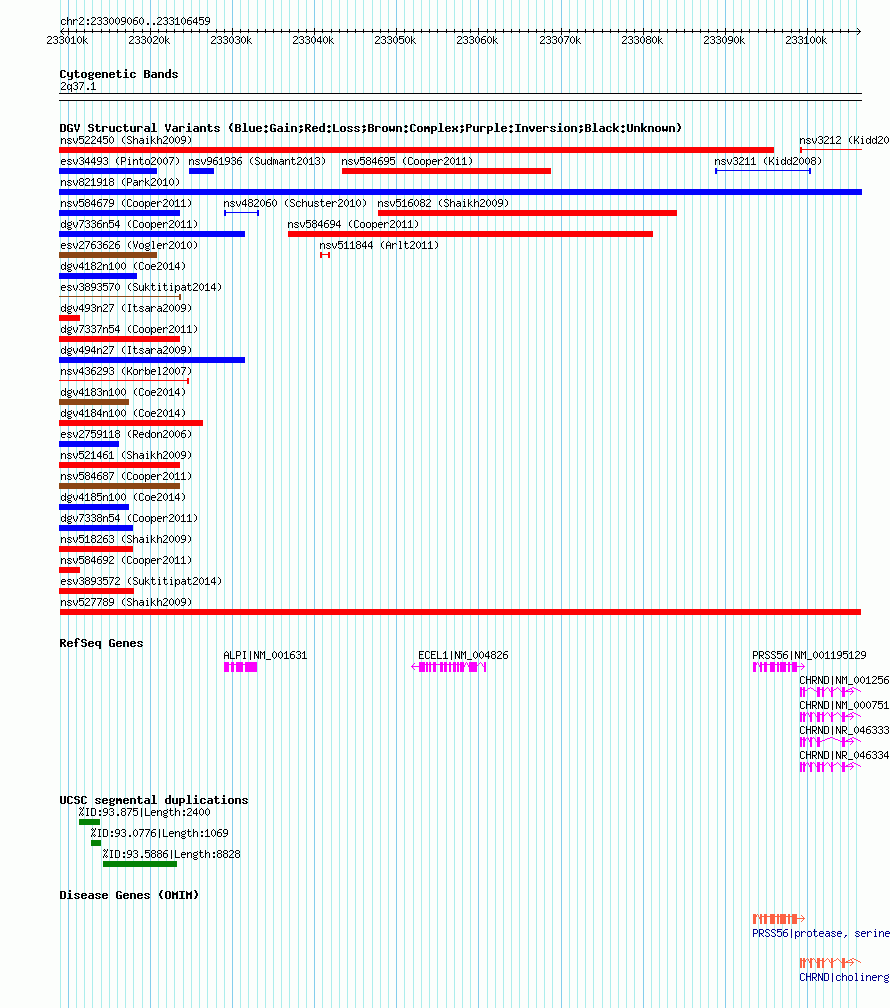
Task: Click the CHRND NM_000751 transcript glyph
Action: (830, 717)
